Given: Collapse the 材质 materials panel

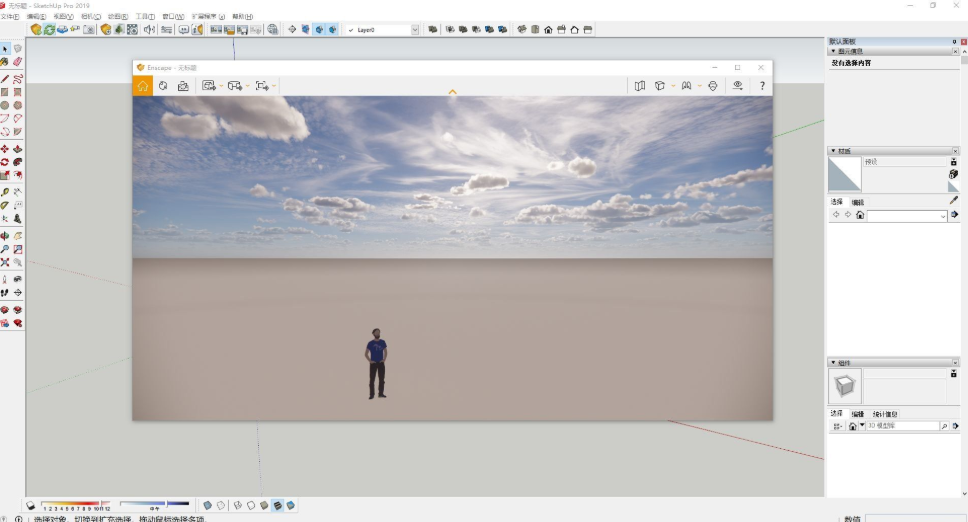Looking at the screenshot, I should click(x=833, y=151).
